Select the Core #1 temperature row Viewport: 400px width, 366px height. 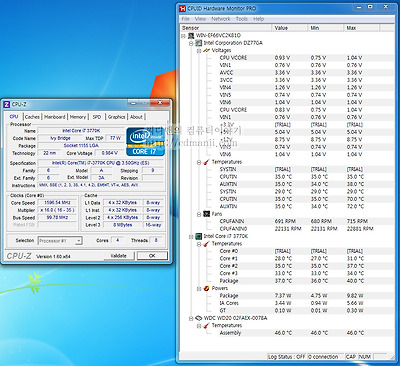pos(287,259)
